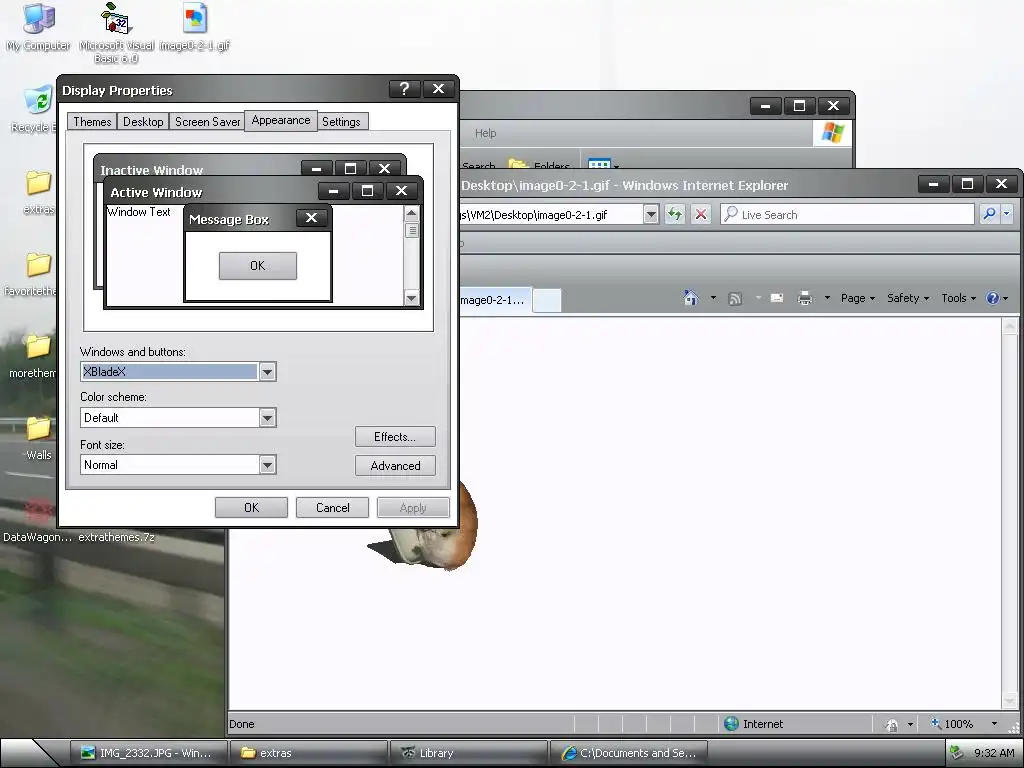Switch to IMG_2332.JPG taskbar window
This screenshot has width=1024, height=768.
[149, 753]
